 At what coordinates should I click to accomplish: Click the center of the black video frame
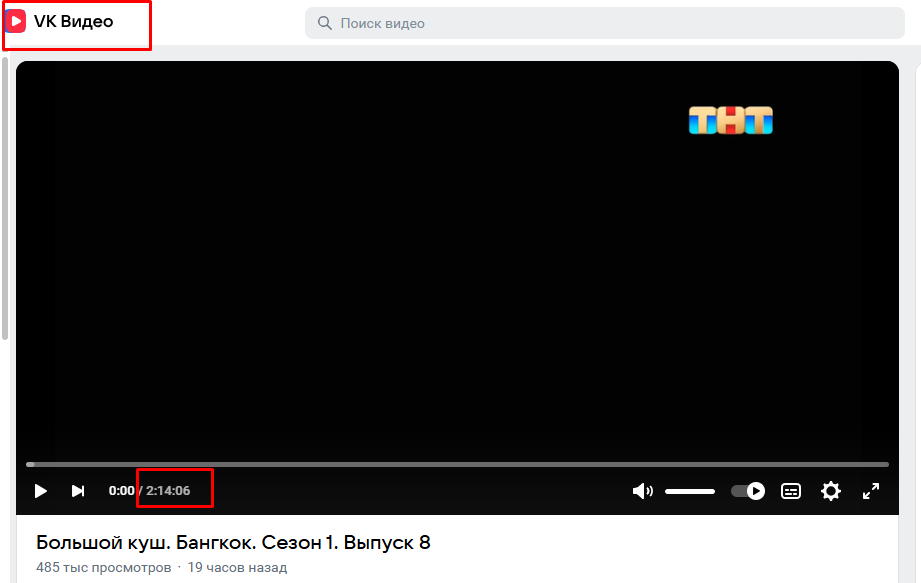[x=457, y=260]
